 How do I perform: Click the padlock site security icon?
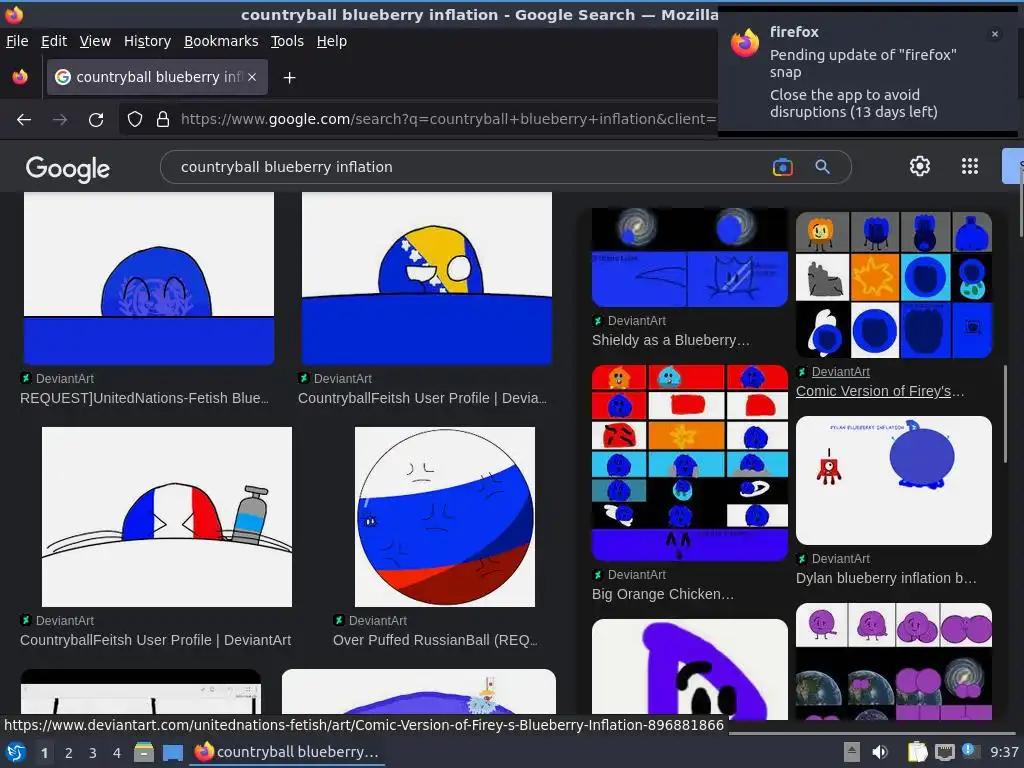click(x=163, y=119)
